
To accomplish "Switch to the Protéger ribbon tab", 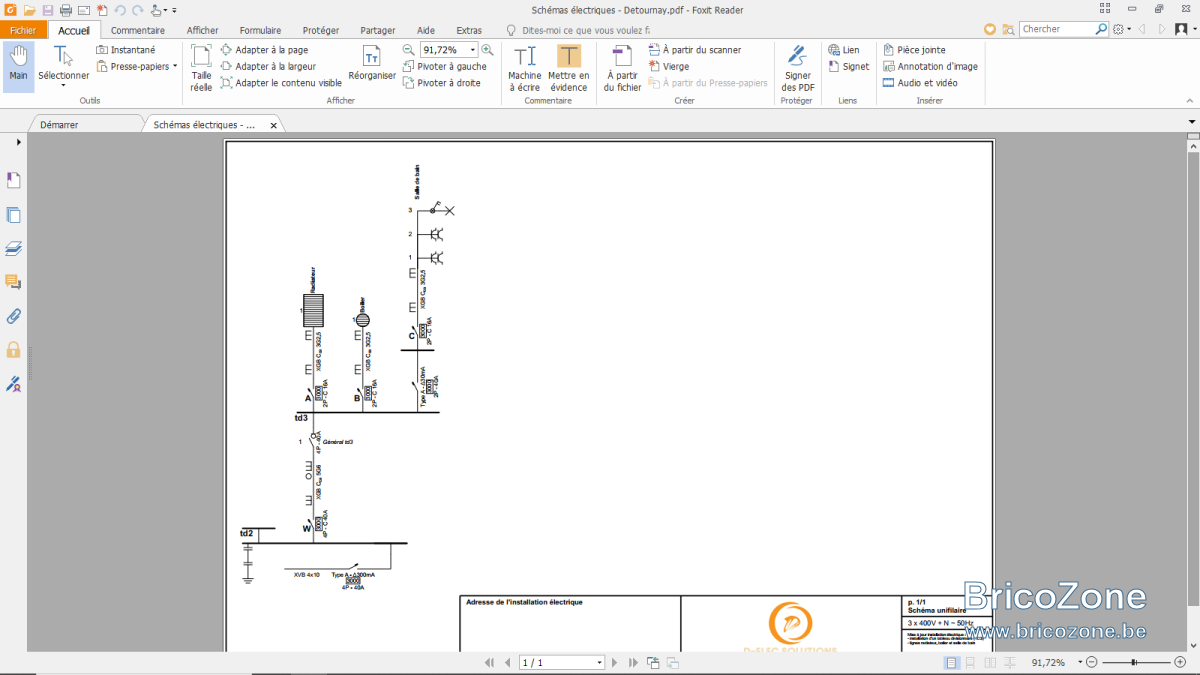I will coord(321,30).
